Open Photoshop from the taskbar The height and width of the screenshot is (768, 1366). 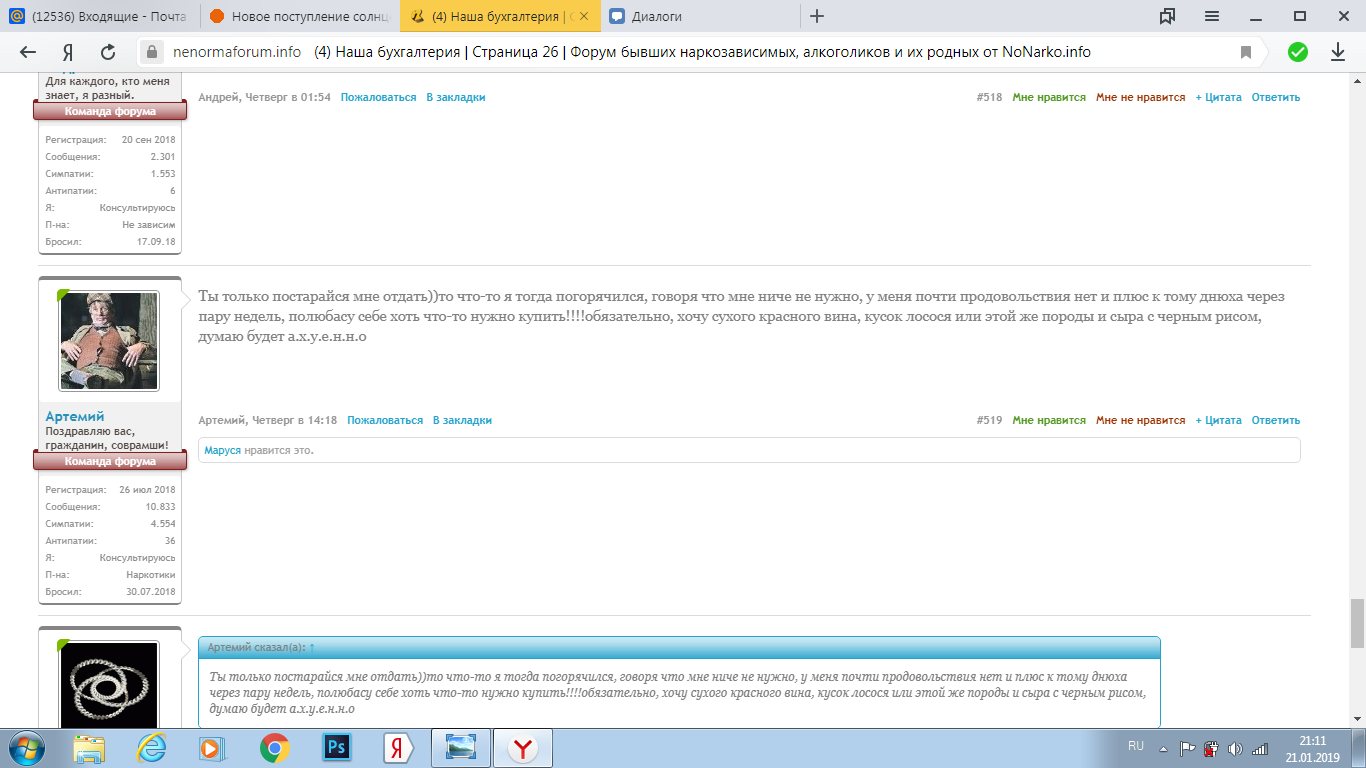pyautogui.click(x=336, y=747)
